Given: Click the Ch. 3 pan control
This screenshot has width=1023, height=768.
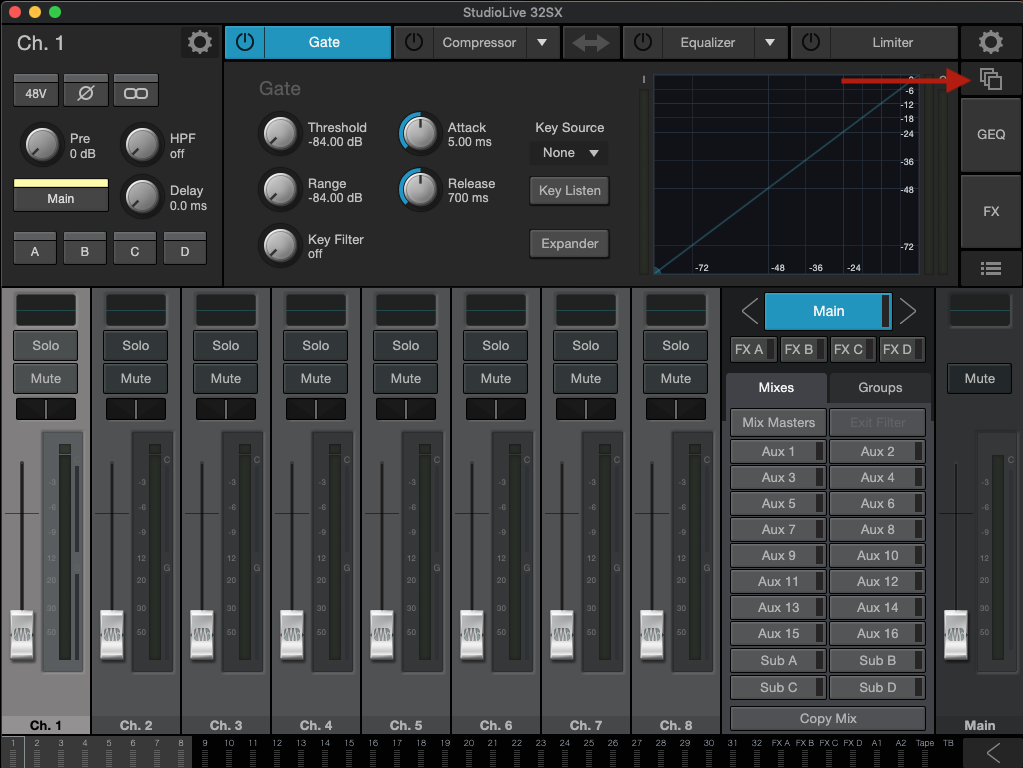Looking at the screenshot, I should (x=226, y=409).
